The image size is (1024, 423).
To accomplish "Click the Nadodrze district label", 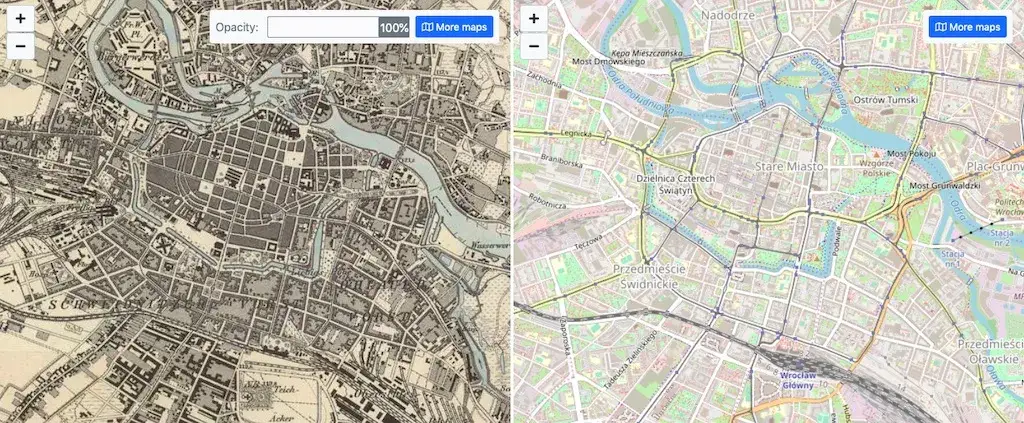I will click(x=728, y=14).
